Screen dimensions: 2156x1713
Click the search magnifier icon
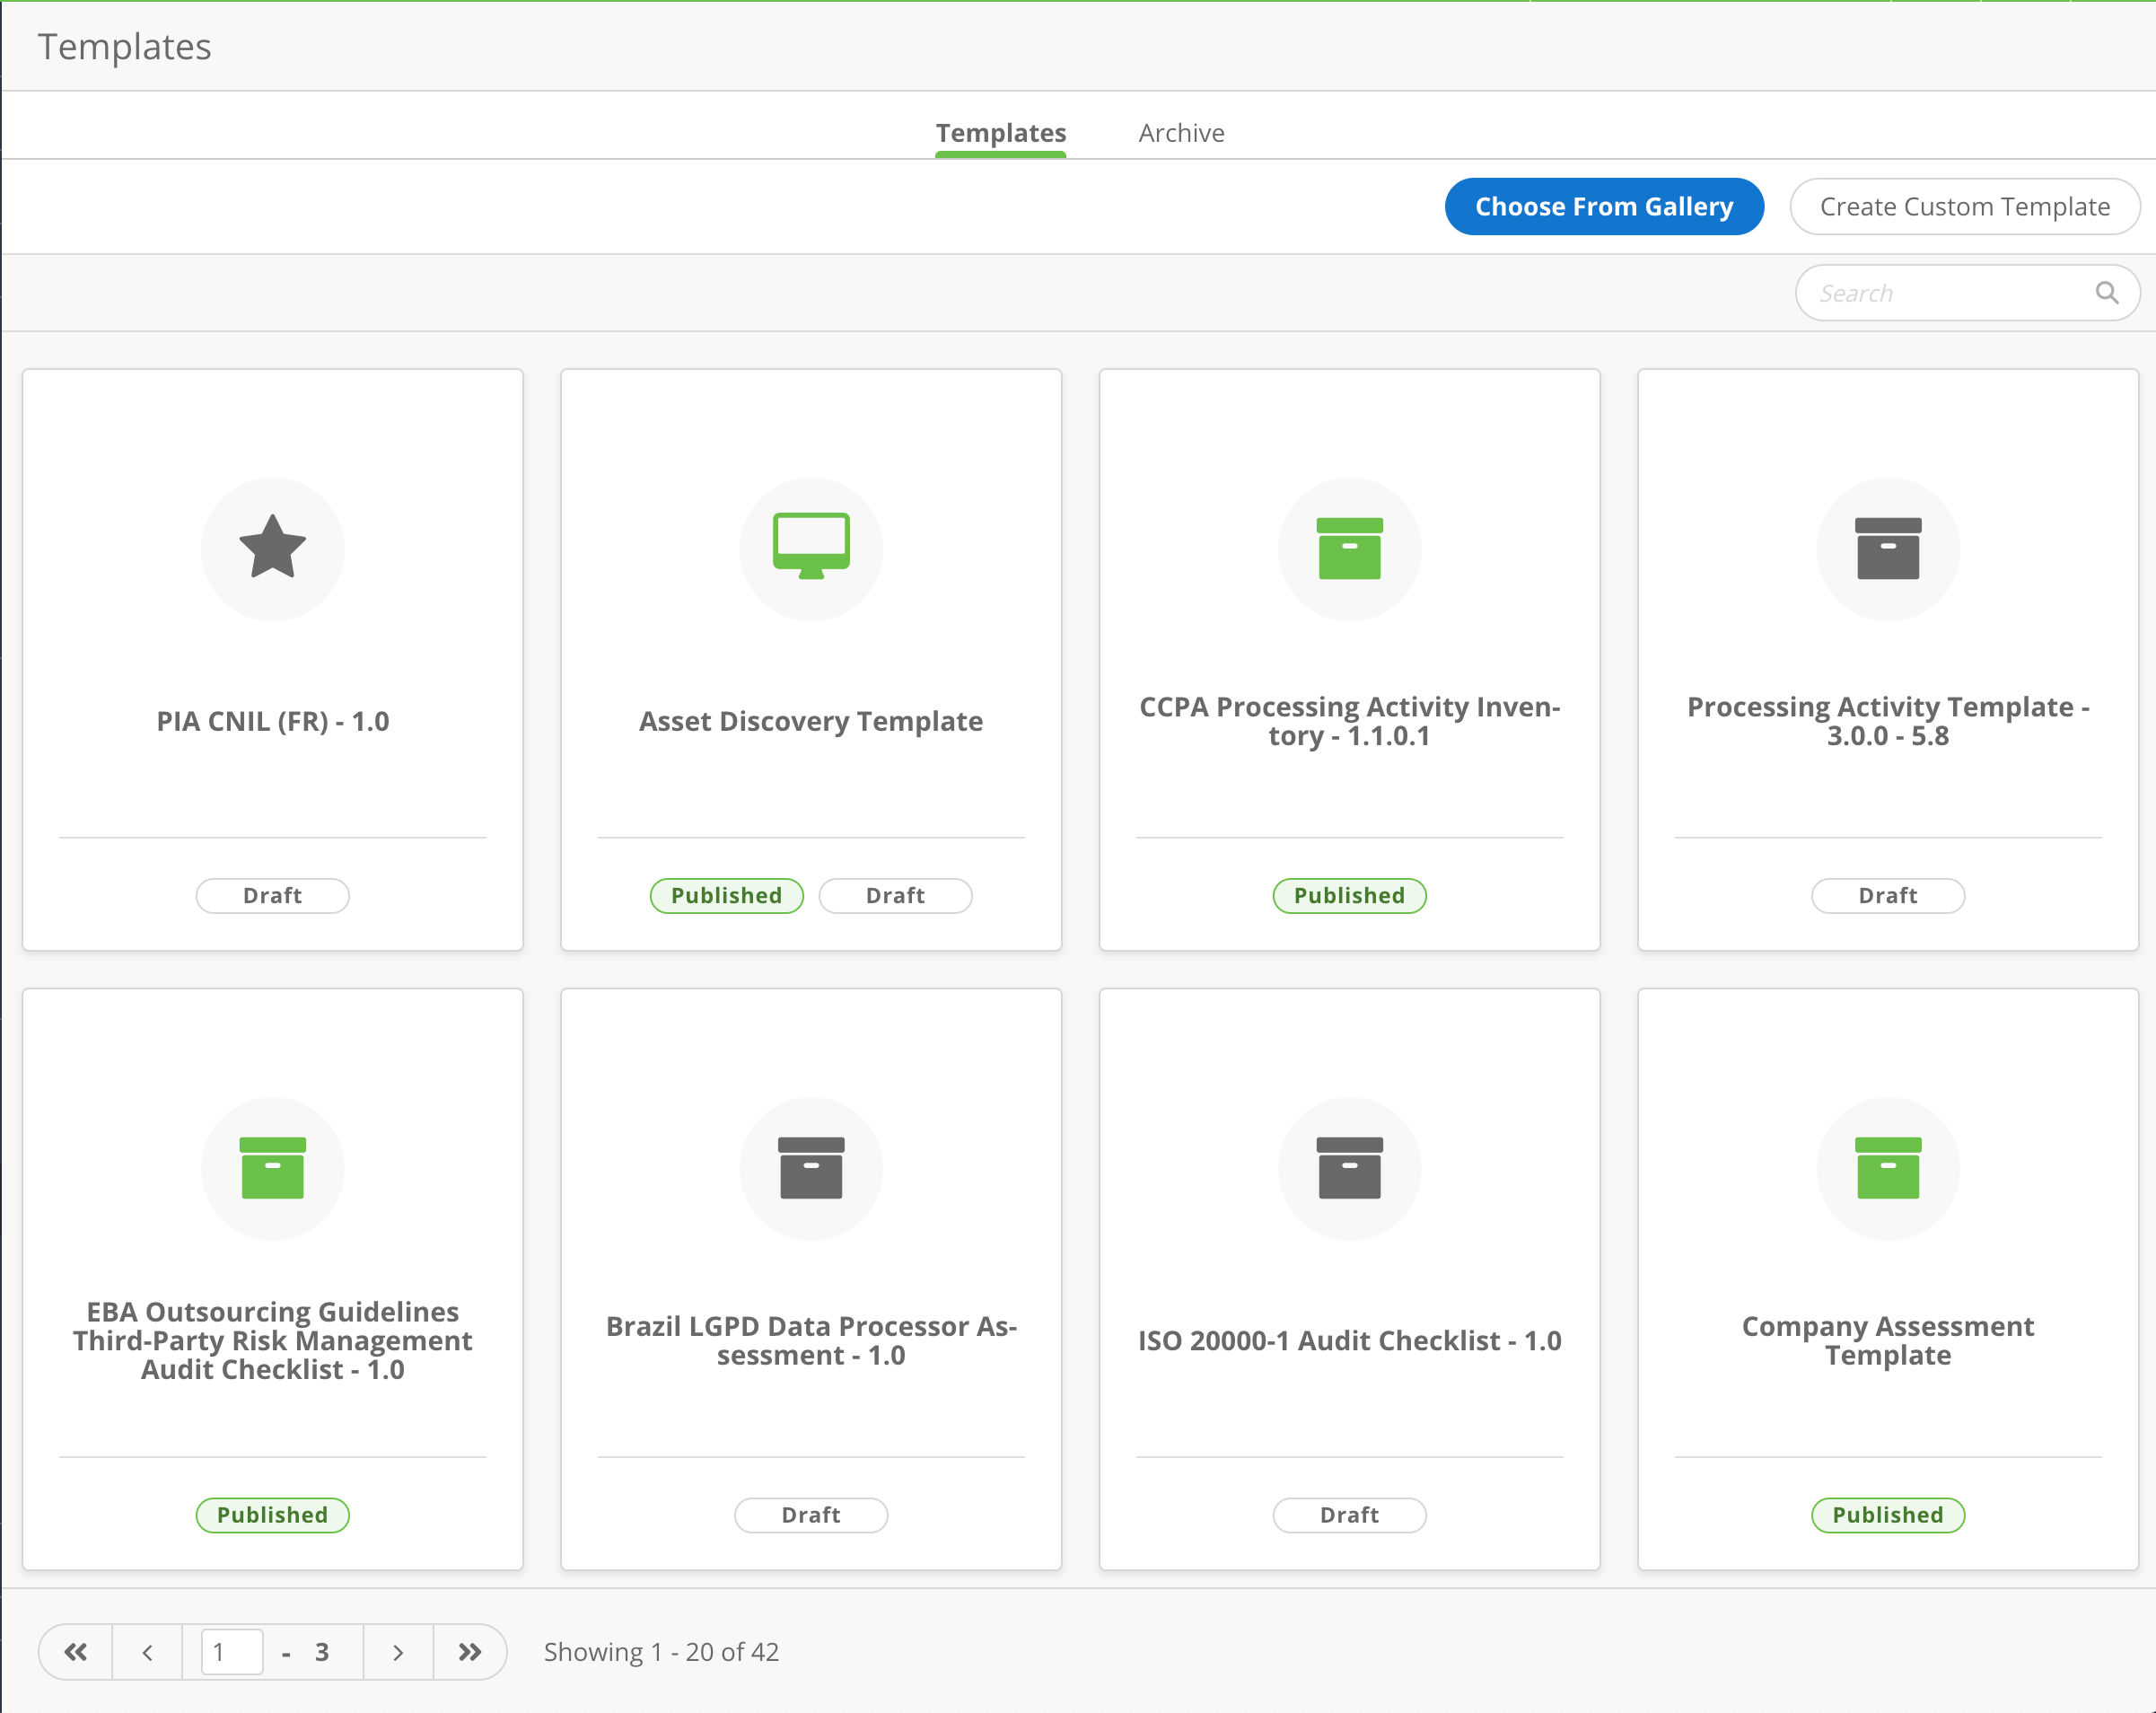click(2107, 292)
